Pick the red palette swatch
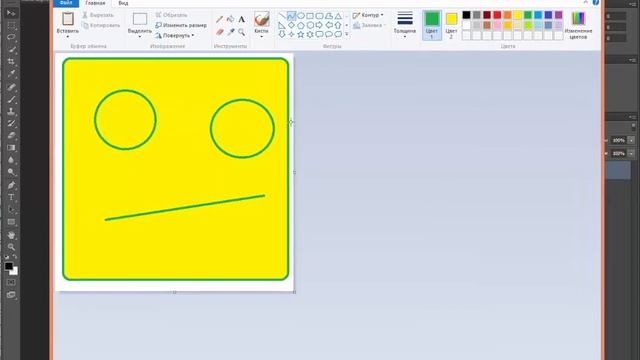This screenshot has height=360, width=640. tap(497, 15)
